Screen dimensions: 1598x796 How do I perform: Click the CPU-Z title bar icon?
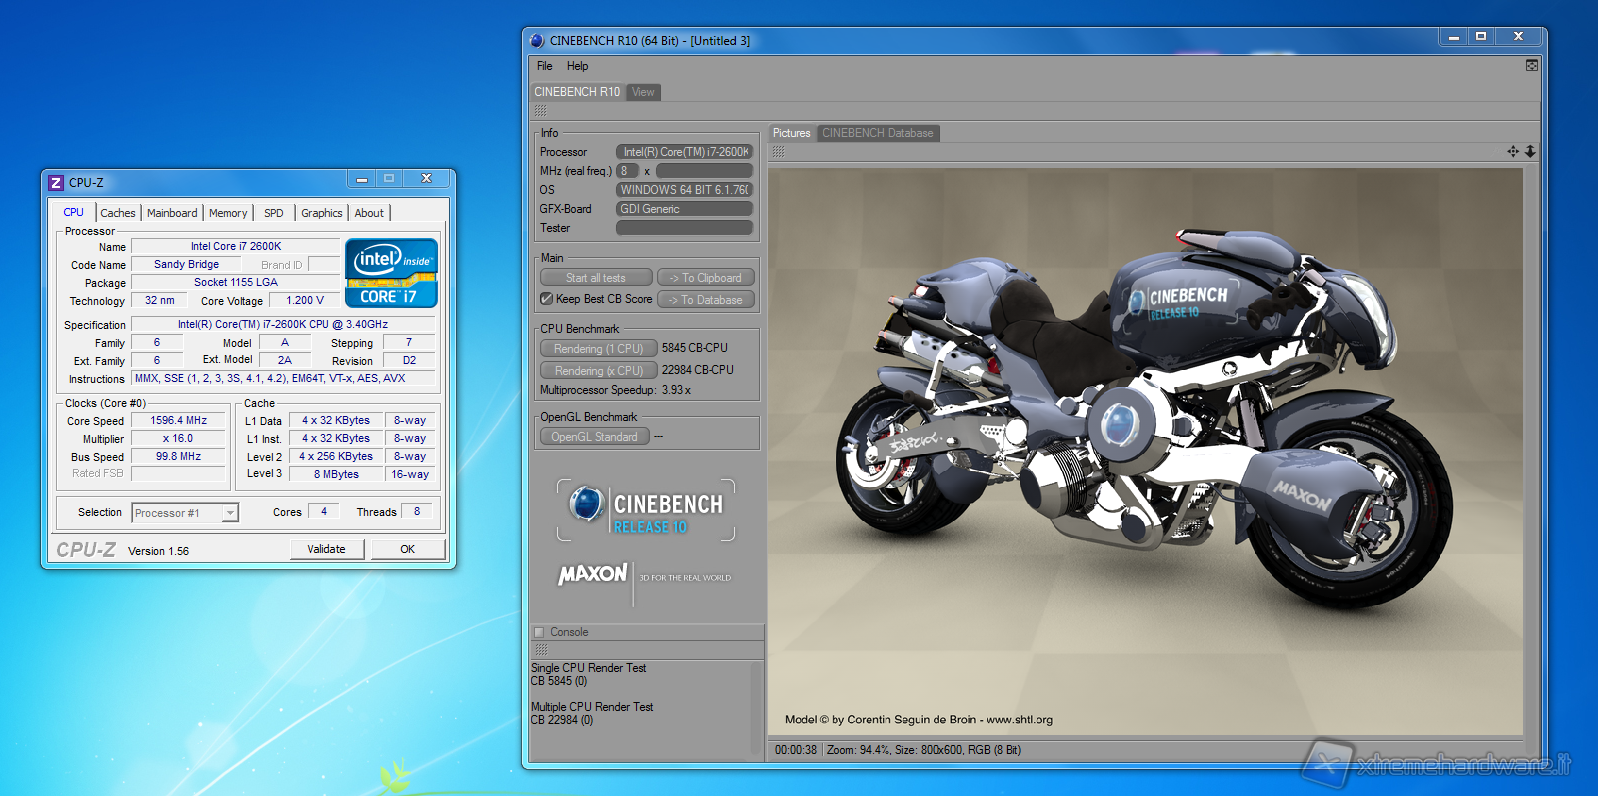point(56,182)
